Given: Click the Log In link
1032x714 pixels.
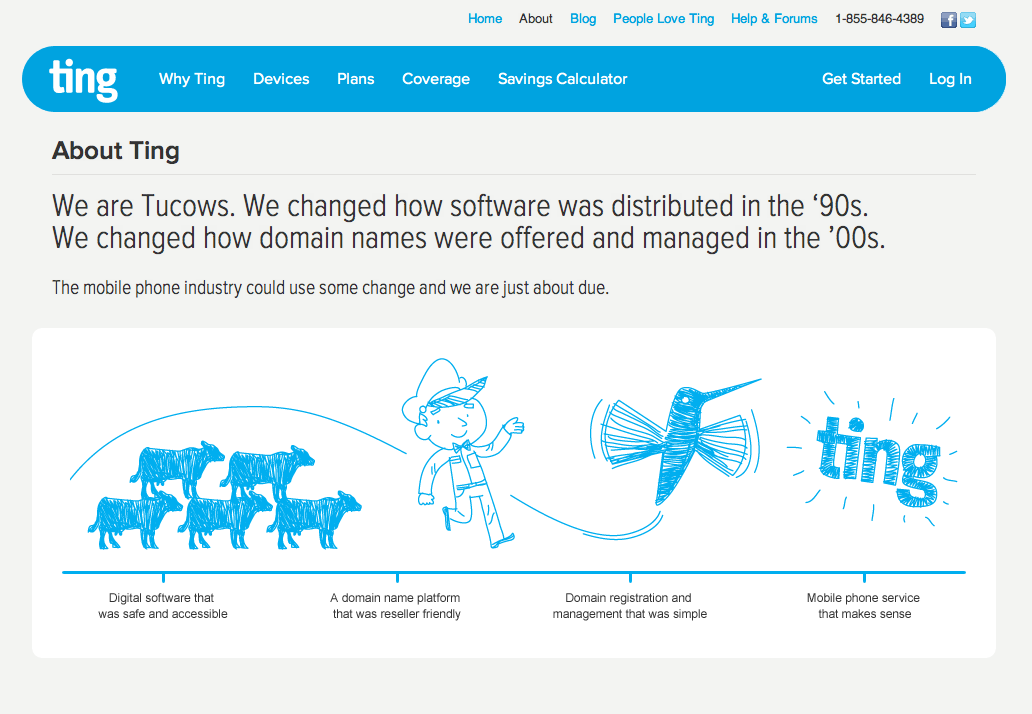Looking at the screenshot, I should (950, 79).
